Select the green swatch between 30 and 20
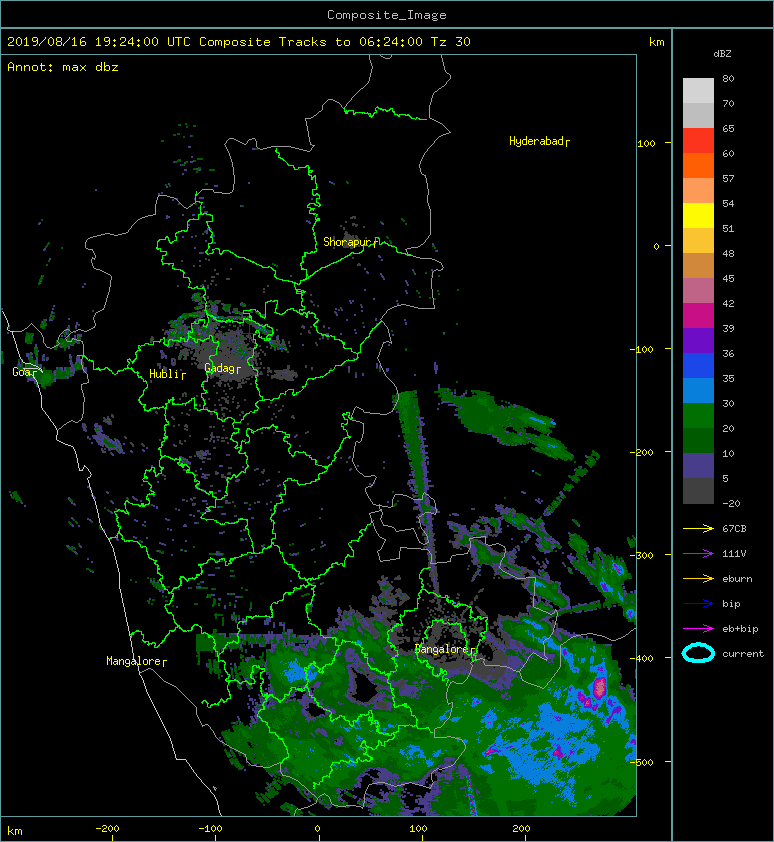The image size is (774, 842). pyautogui.click(x=698, y=416)
